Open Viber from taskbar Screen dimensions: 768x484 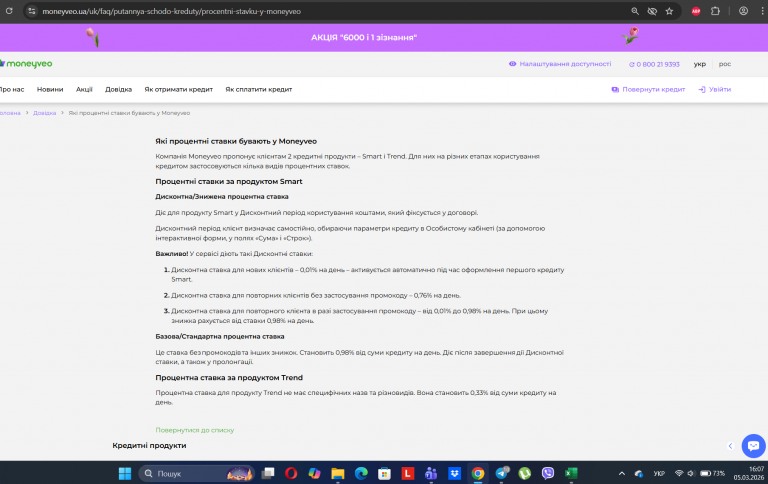tap(548, 473)
